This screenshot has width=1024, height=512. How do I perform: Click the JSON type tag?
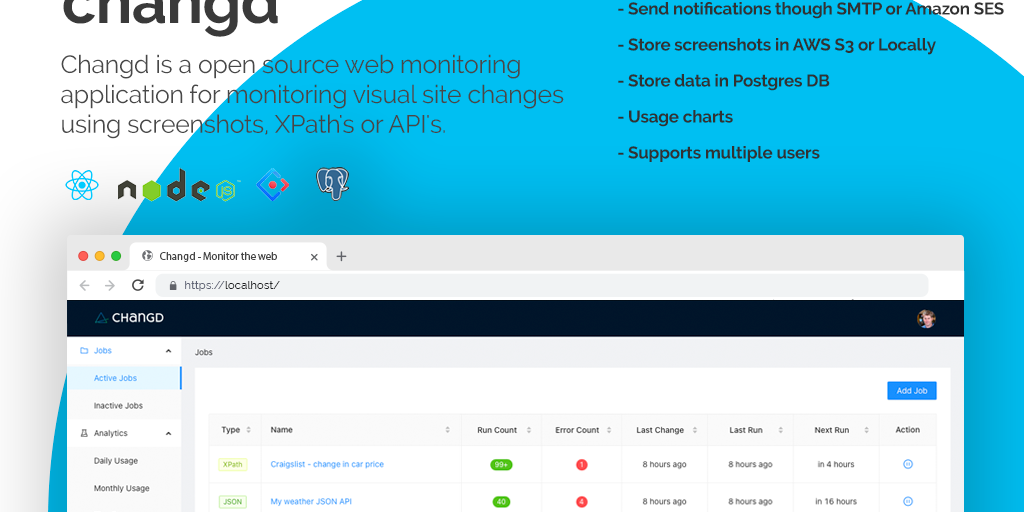232,502
